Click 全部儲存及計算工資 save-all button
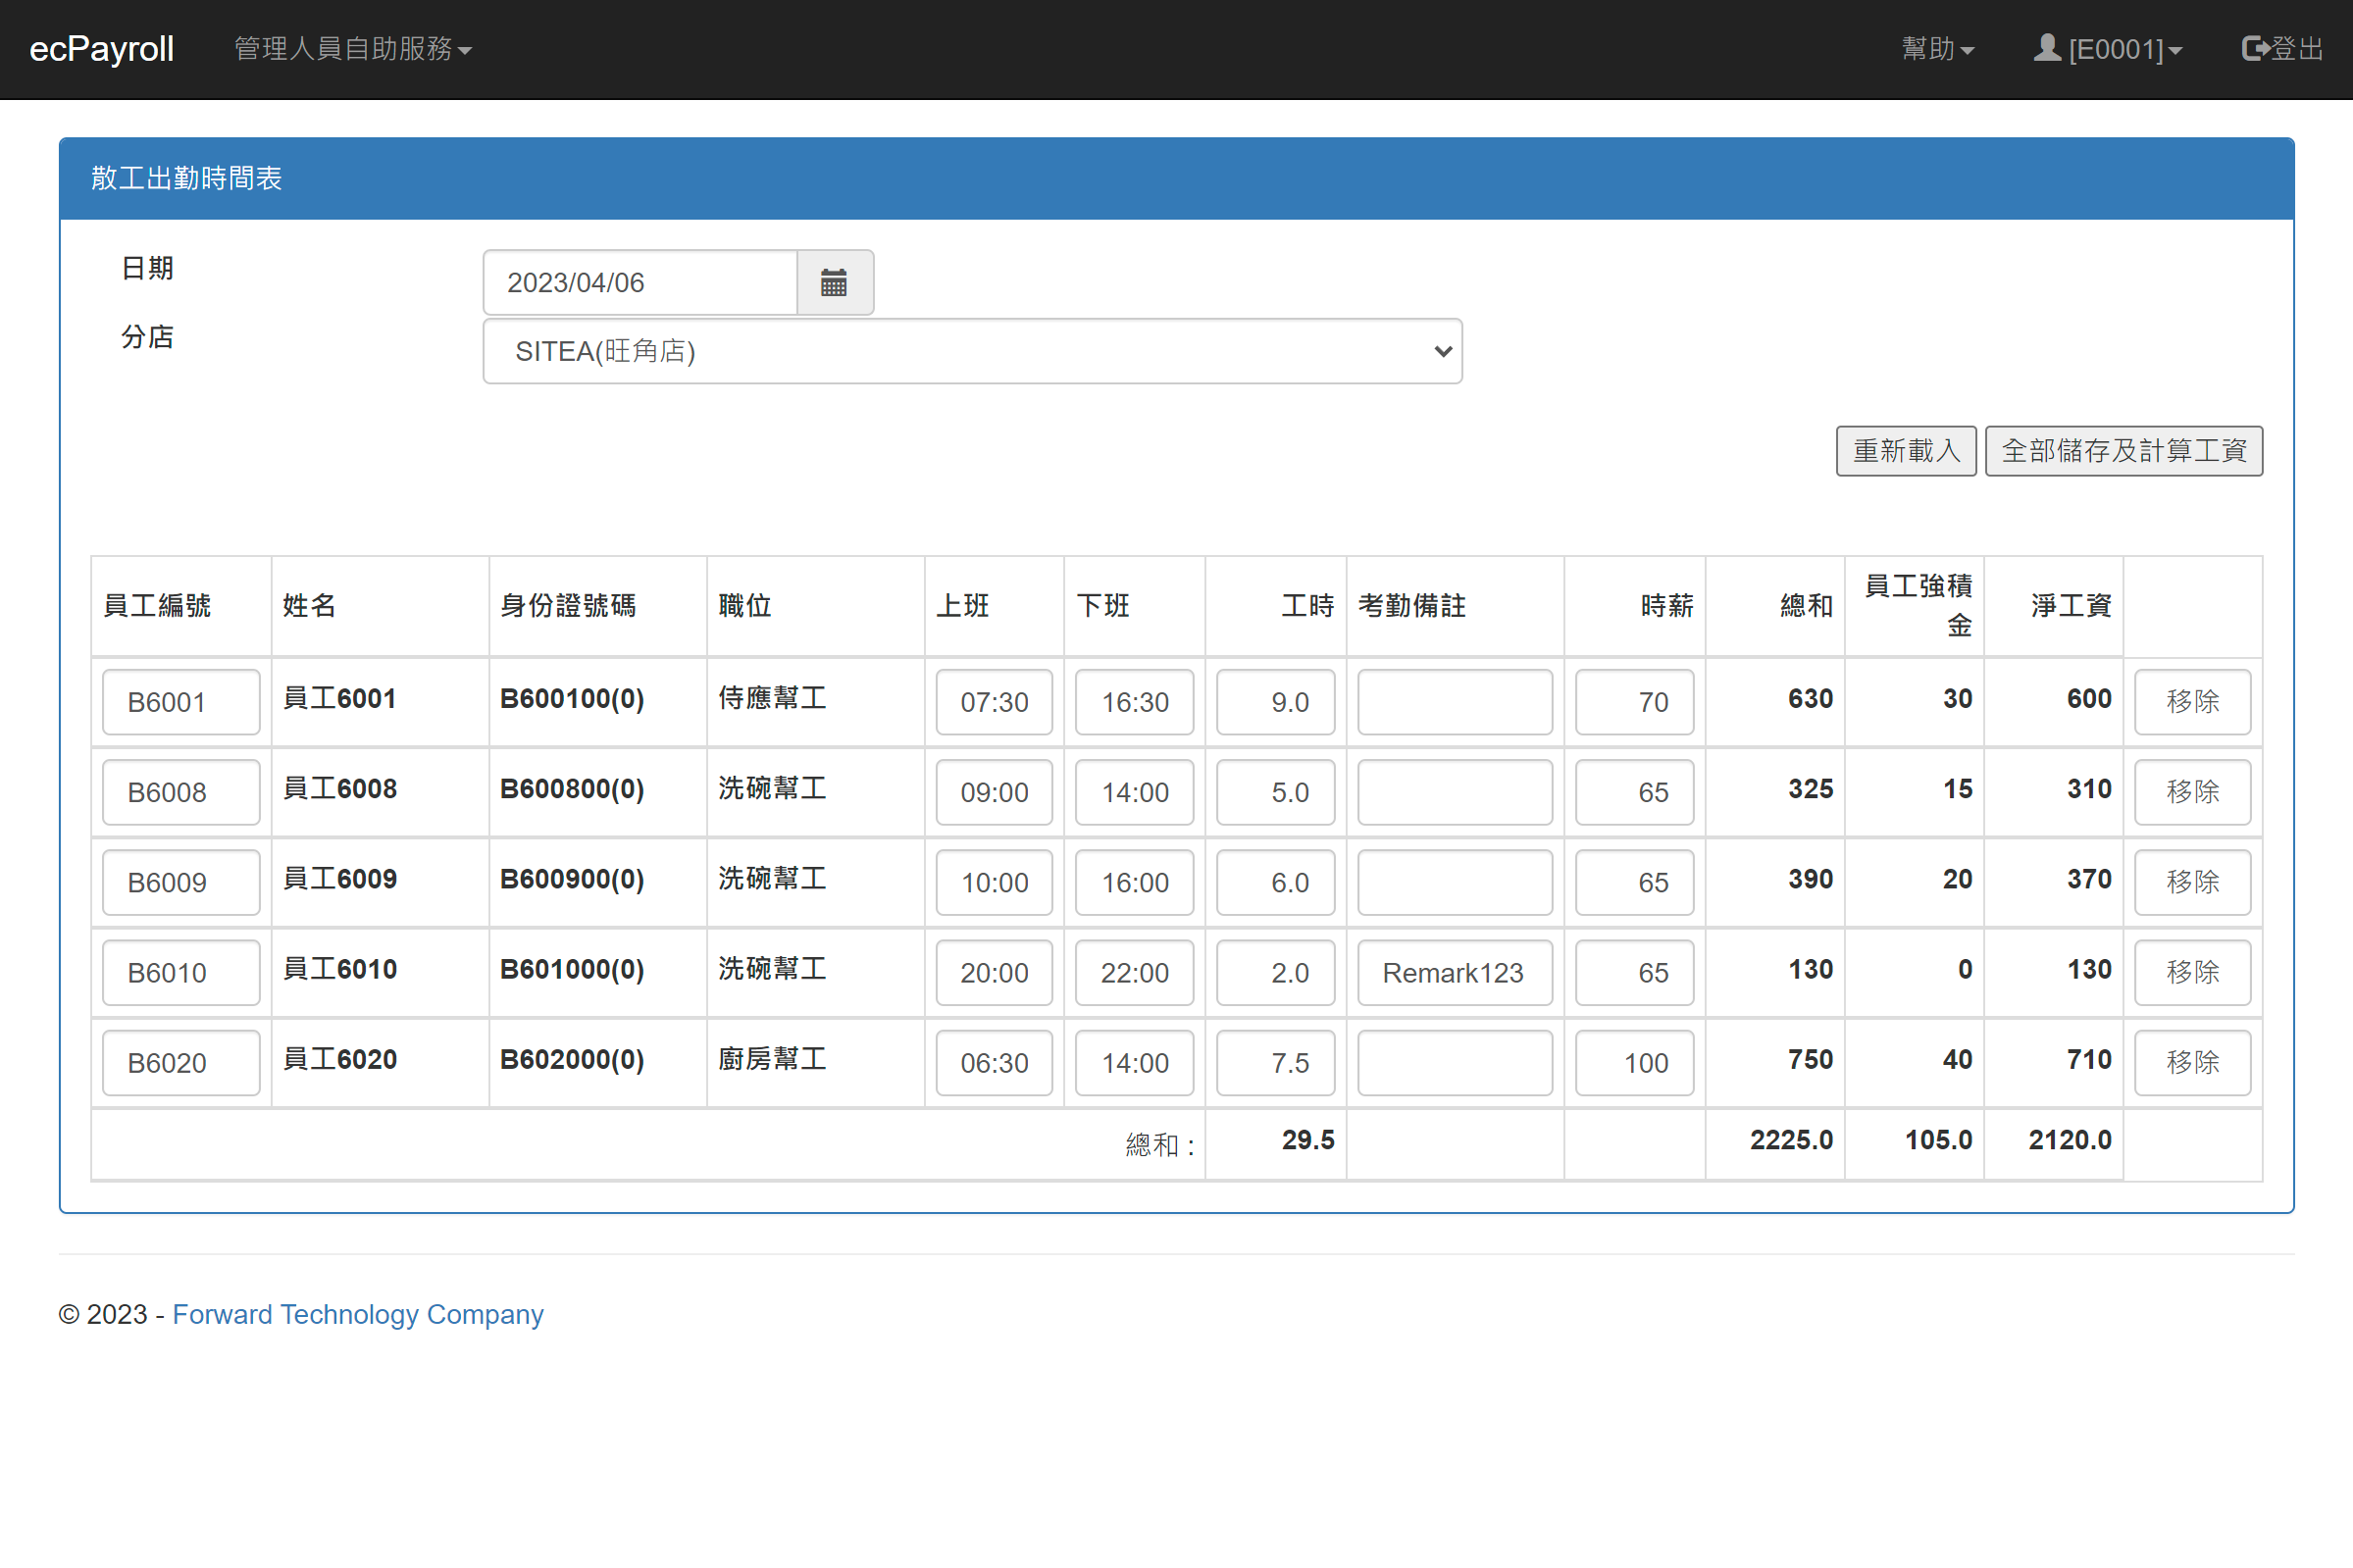This screenshot has width=2353, height=1568. 2124,451
